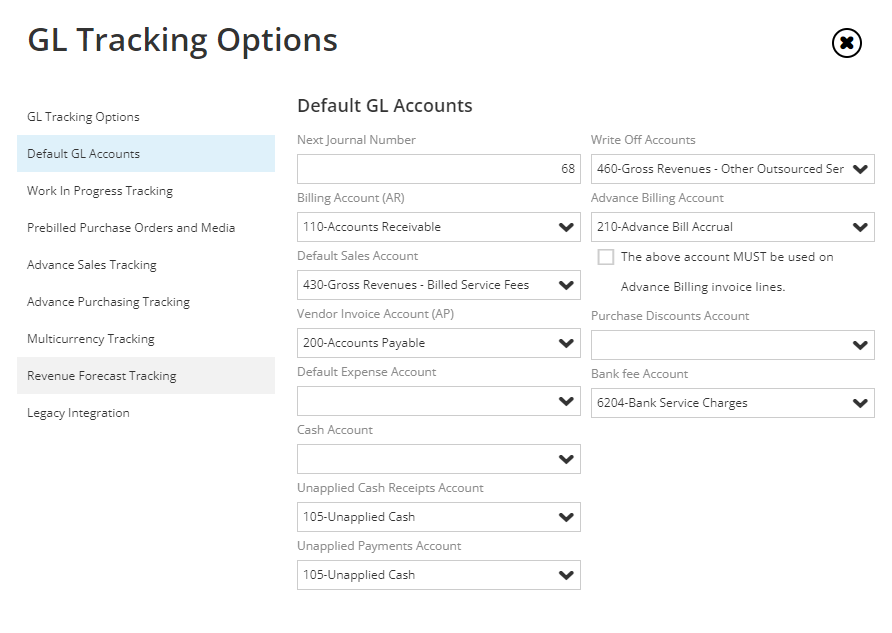Open Prebilled Purchase Orders and Media settings
The image size is (892, 633).
(x=130, y=228)
